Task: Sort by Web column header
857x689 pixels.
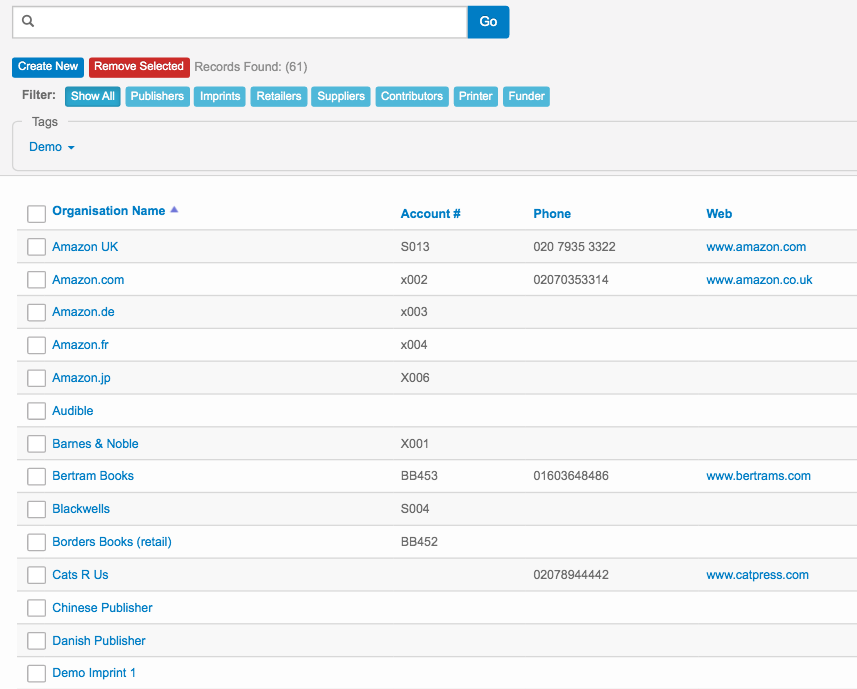Action: [719, 214]
